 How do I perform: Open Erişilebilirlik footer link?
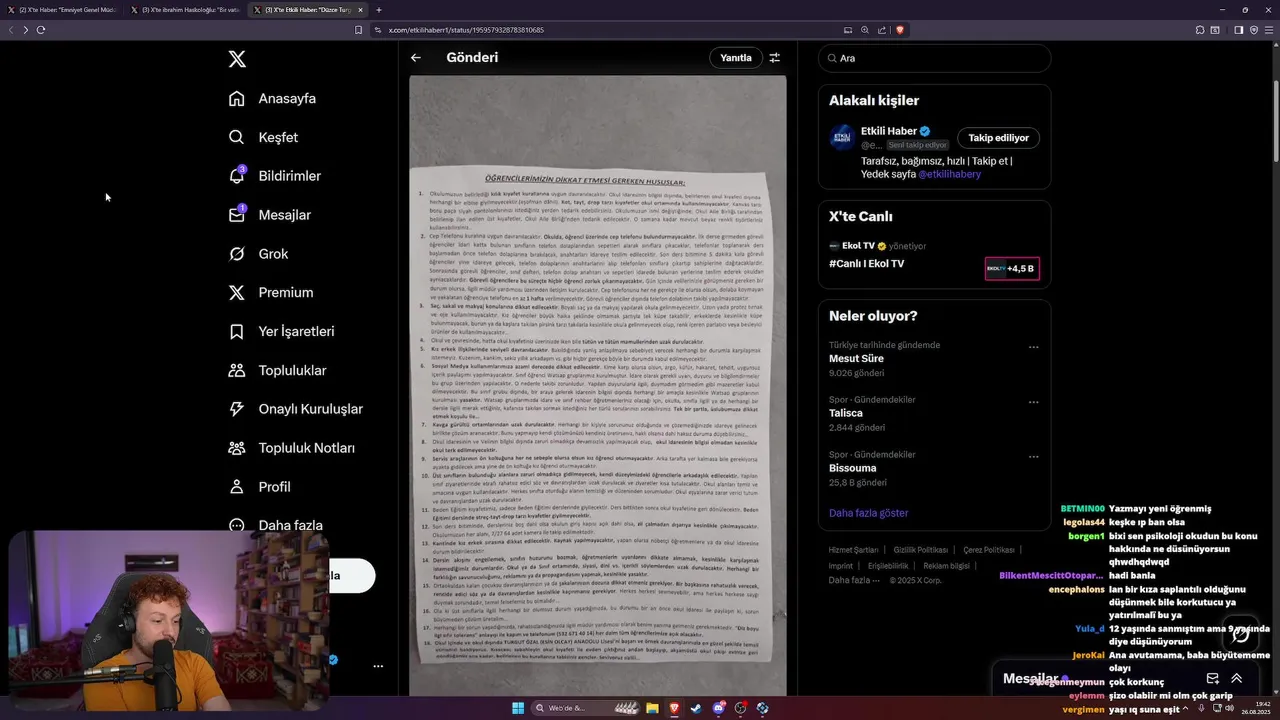point(888,566)
